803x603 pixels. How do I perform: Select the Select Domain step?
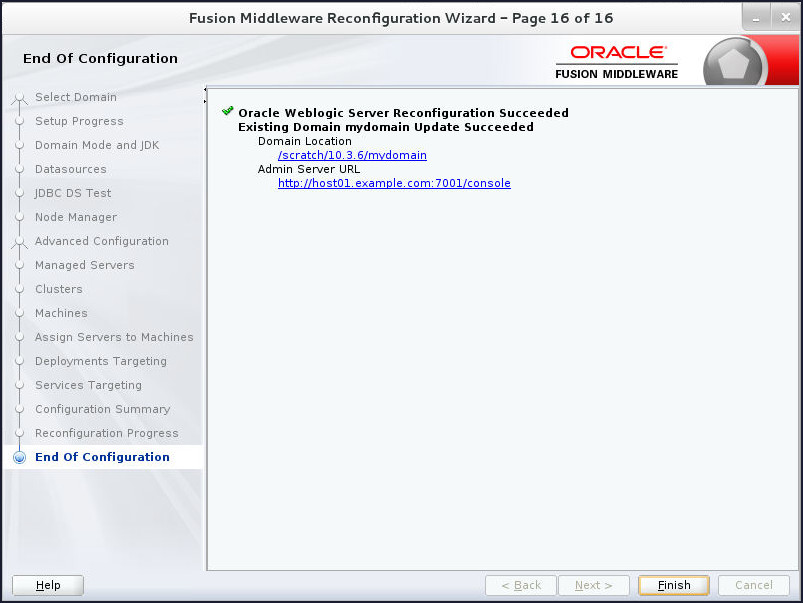tap(76, 97)
